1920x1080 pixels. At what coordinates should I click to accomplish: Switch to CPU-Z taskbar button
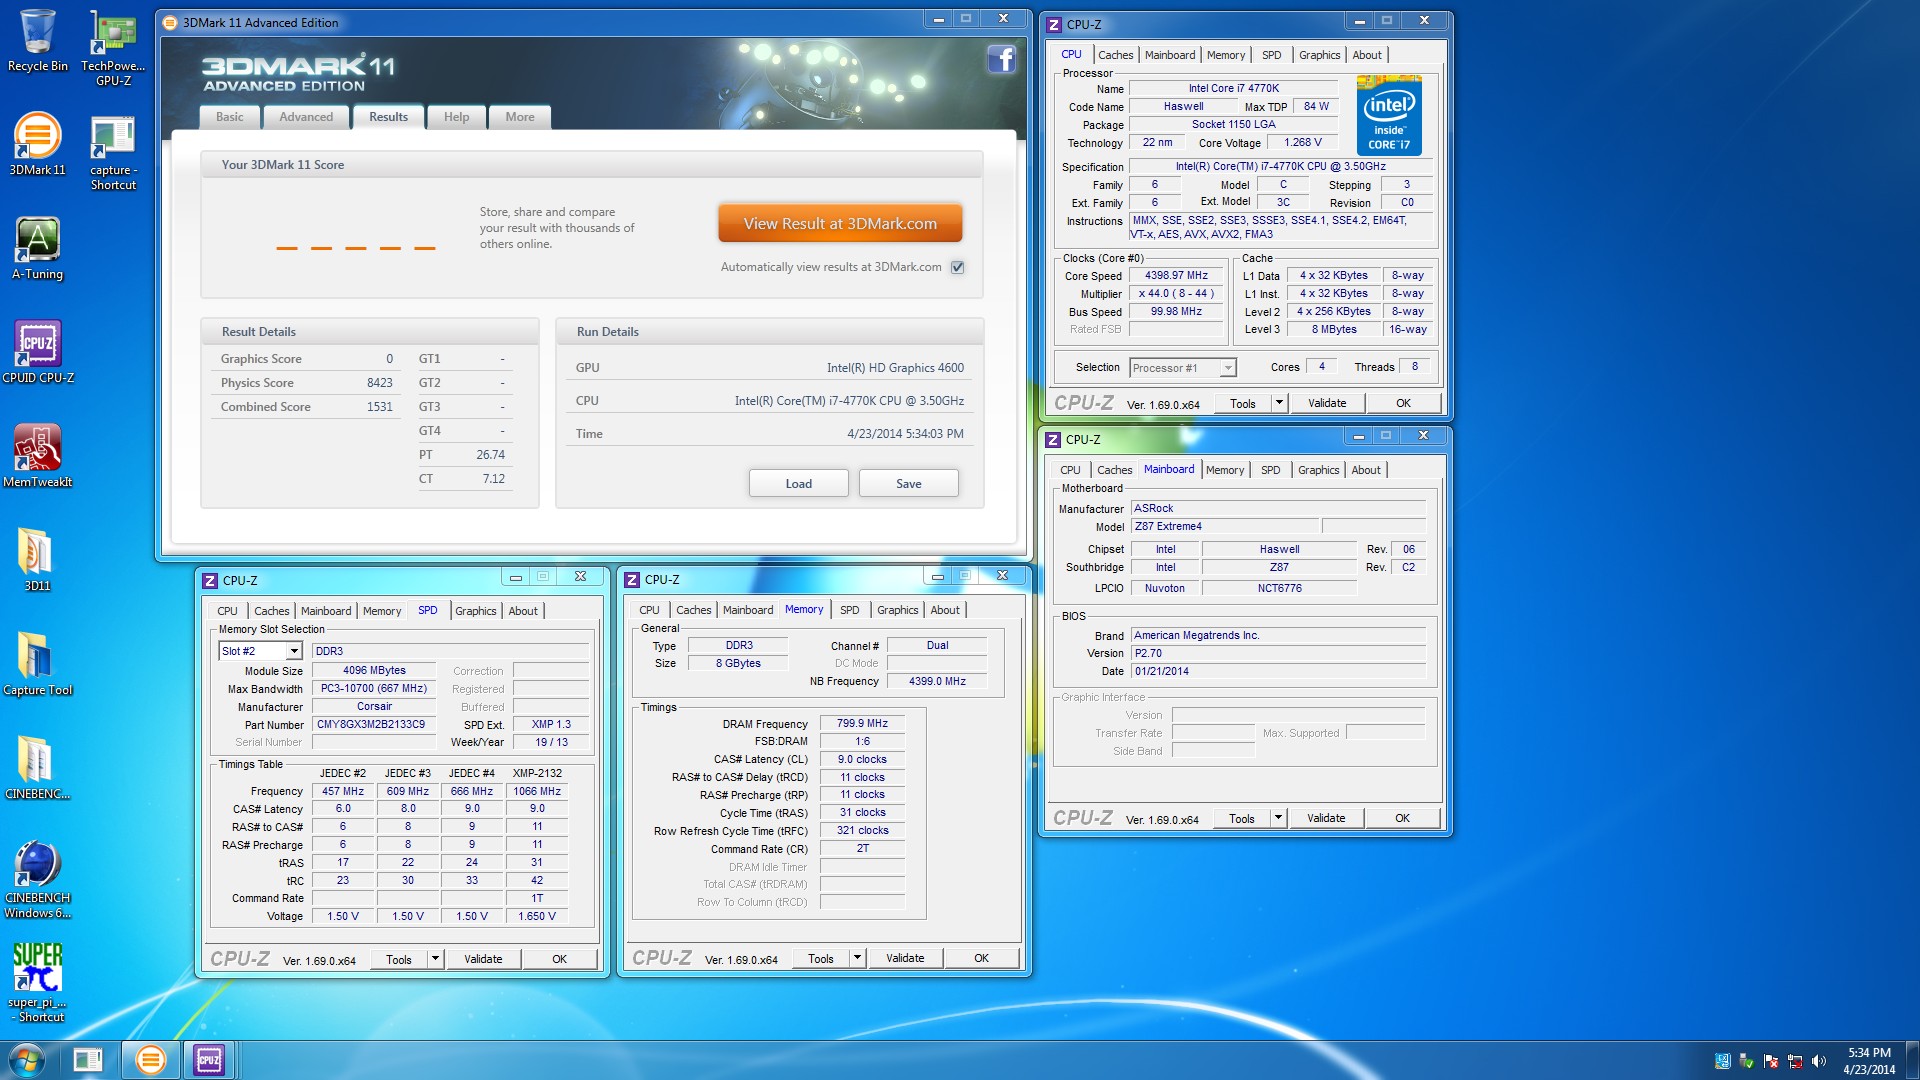click(x=209, y=1060)
